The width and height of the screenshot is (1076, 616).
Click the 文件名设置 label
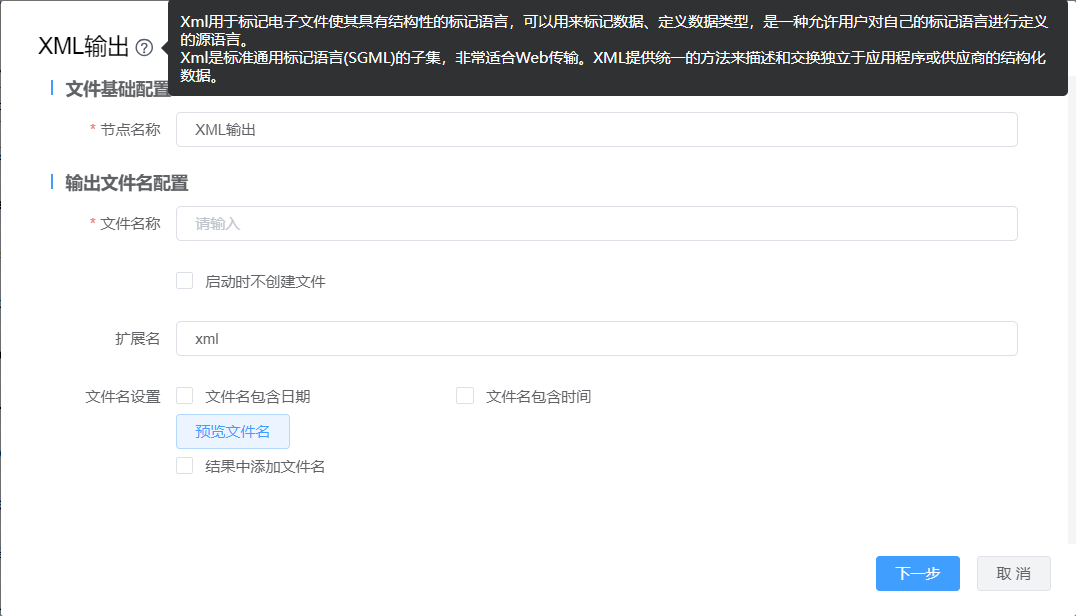[123, 397]
